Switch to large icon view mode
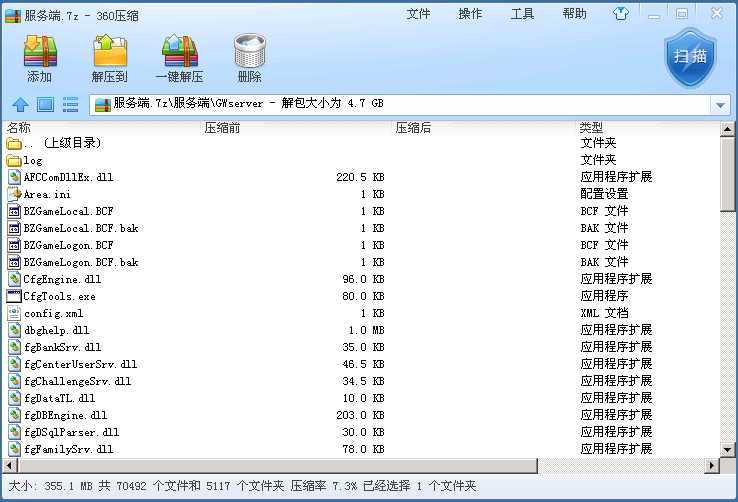The image size is (738, 502). coord(45,104)
